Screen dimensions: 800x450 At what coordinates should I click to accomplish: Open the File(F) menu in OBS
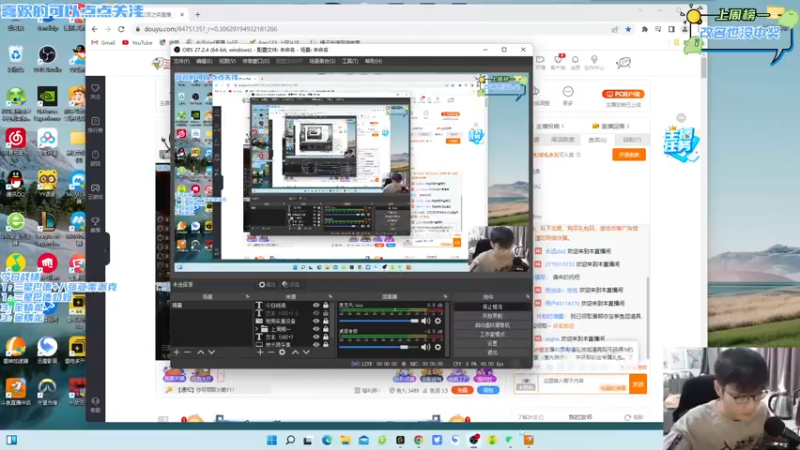pos(182,61)
